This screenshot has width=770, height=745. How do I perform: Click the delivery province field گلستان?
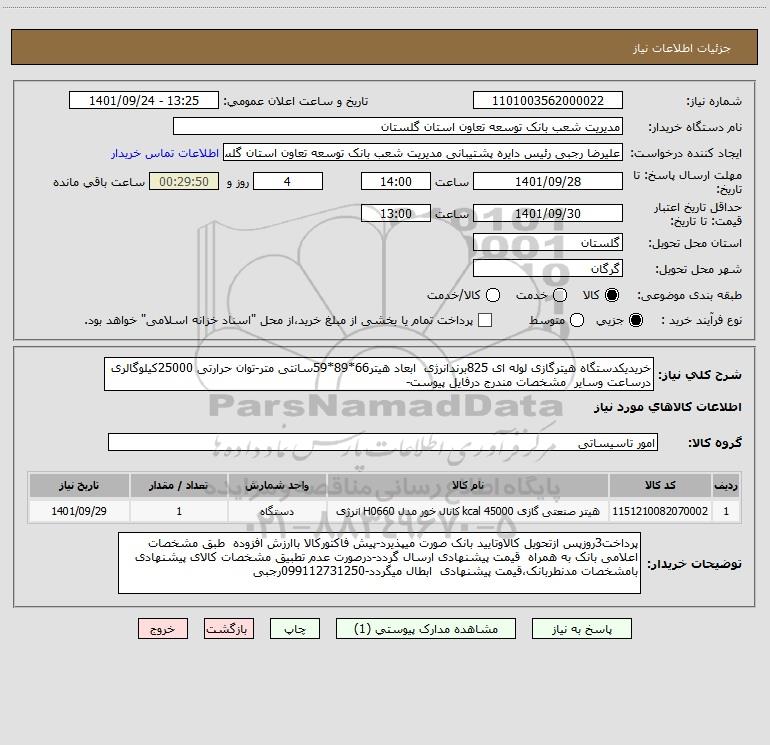(548, 243)
